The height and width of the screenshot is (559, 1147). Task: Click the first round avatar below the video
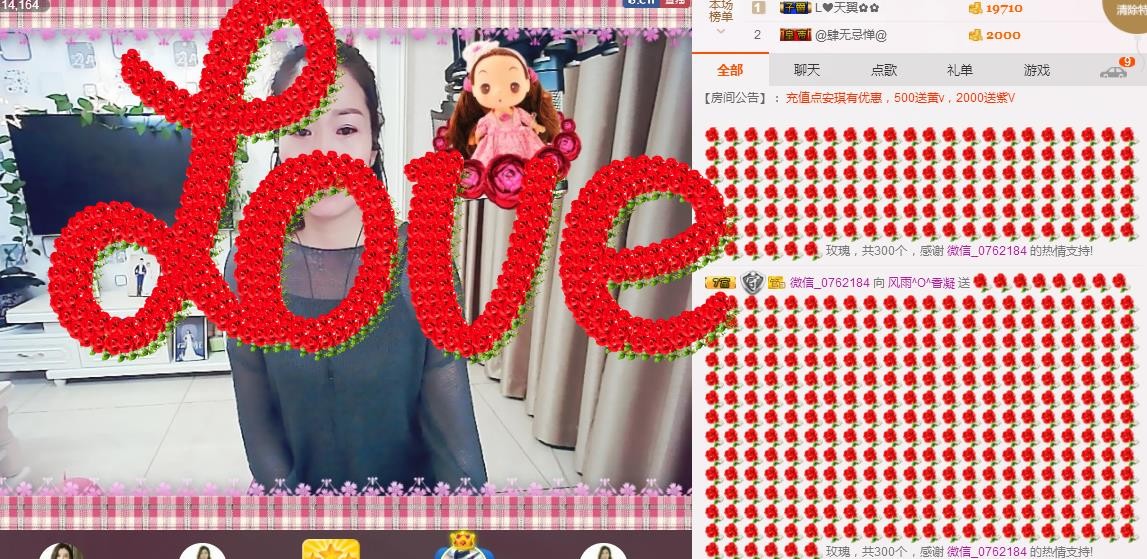tap(61, 551)
